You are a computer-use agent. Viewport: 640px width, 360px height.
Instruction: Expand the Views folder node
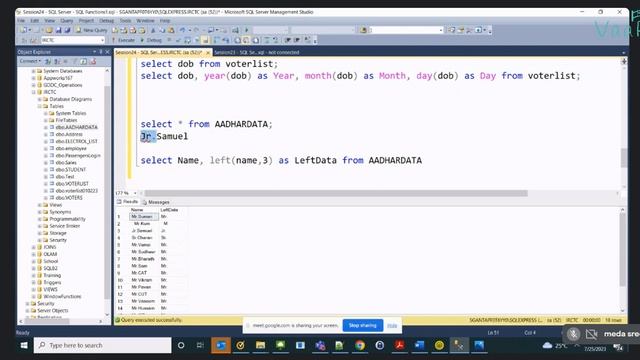pos(40,205)
